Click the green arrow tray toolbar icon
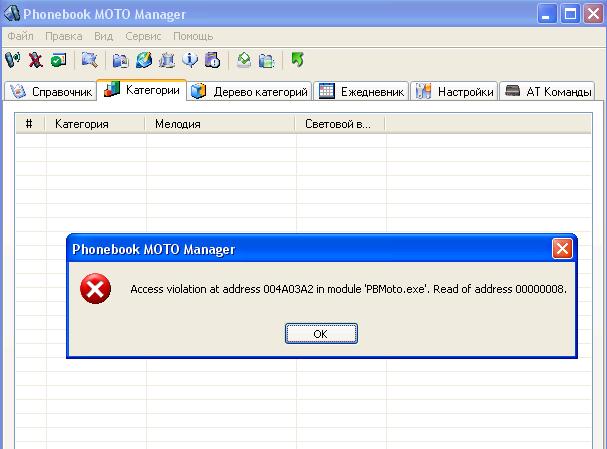The image size is (607, 449). (244, 60)
